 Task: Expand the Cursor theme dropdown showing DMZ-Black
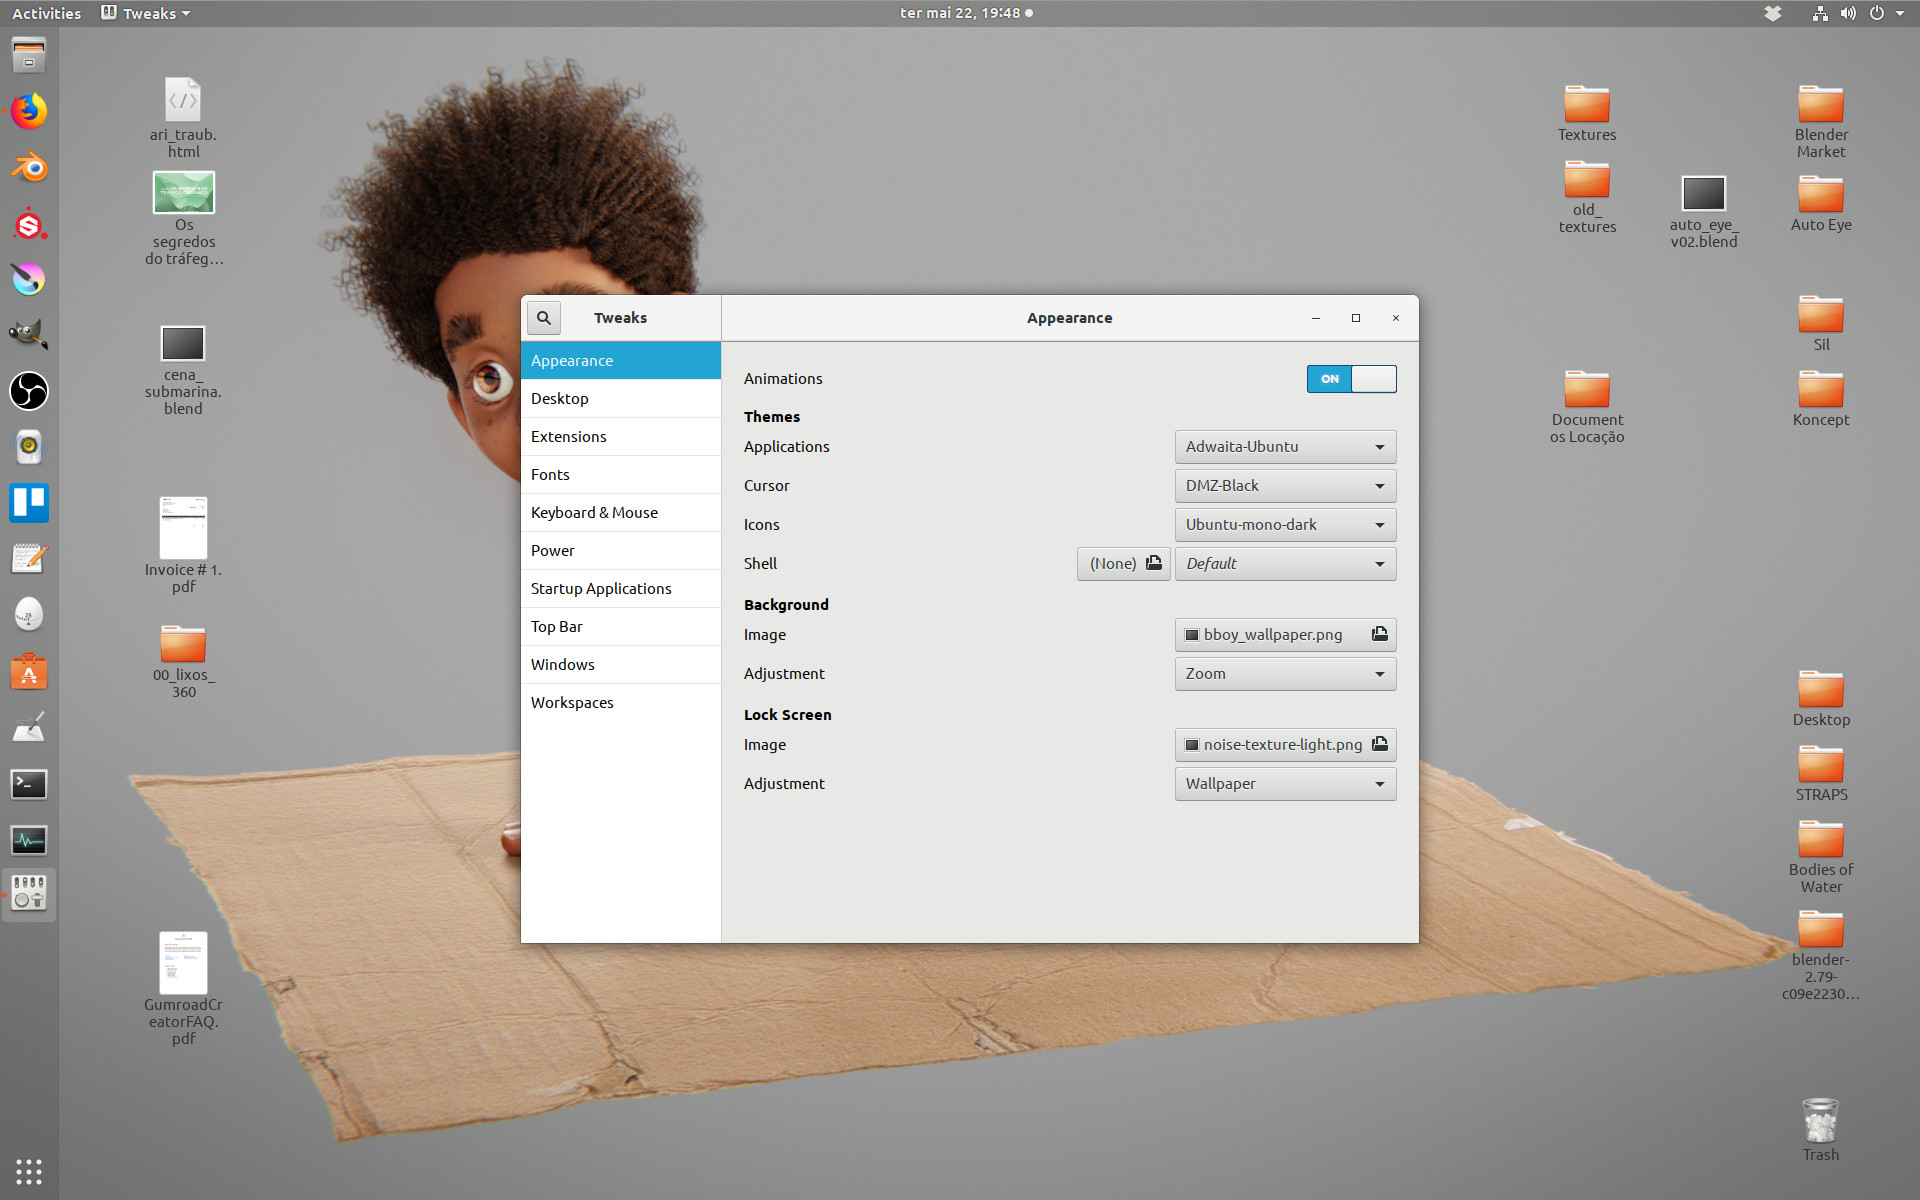pos(1284,485)
